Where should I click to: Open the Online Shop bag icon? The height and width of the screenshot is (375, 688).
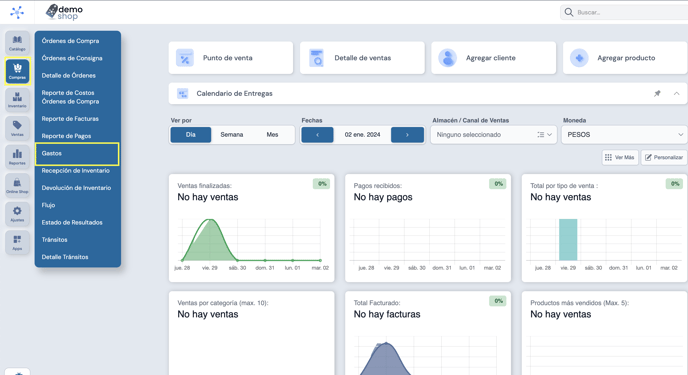pos(17,185)
